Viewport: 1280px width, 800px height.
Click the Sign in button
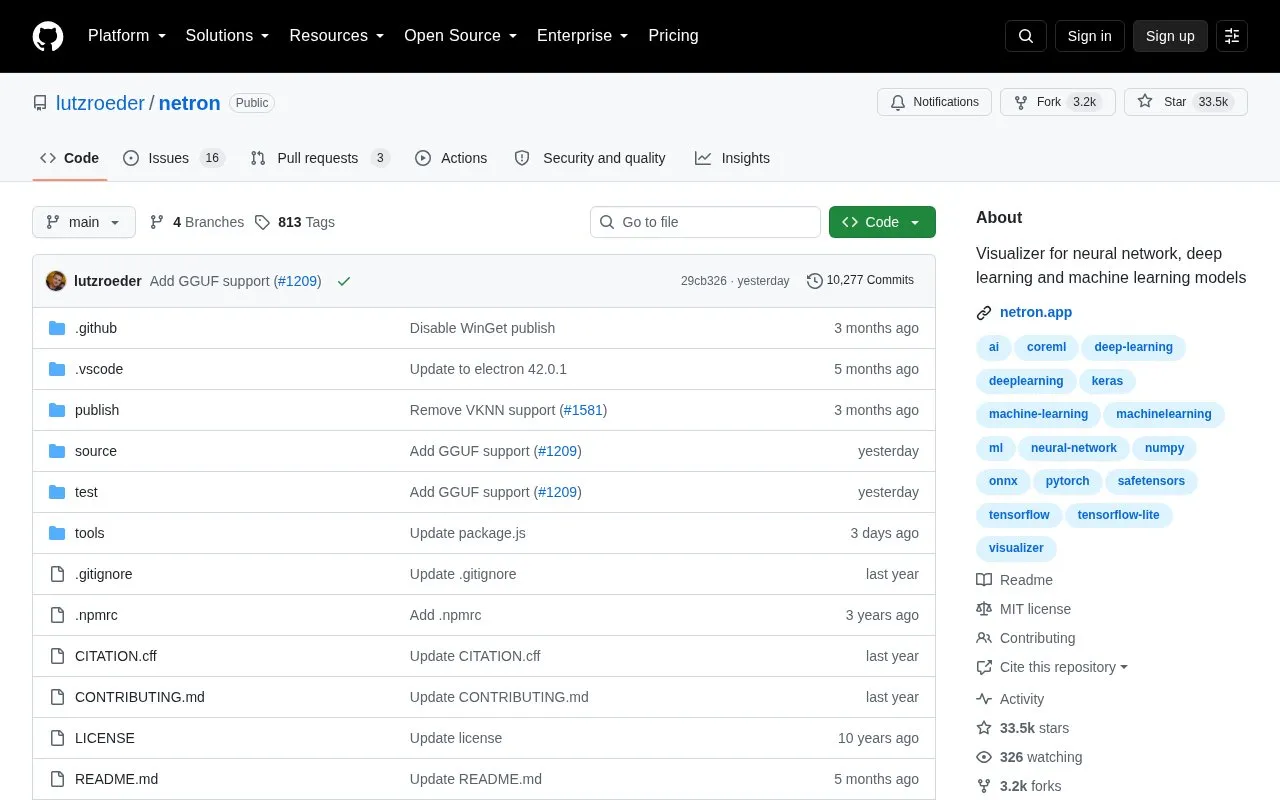[1089, 36]
